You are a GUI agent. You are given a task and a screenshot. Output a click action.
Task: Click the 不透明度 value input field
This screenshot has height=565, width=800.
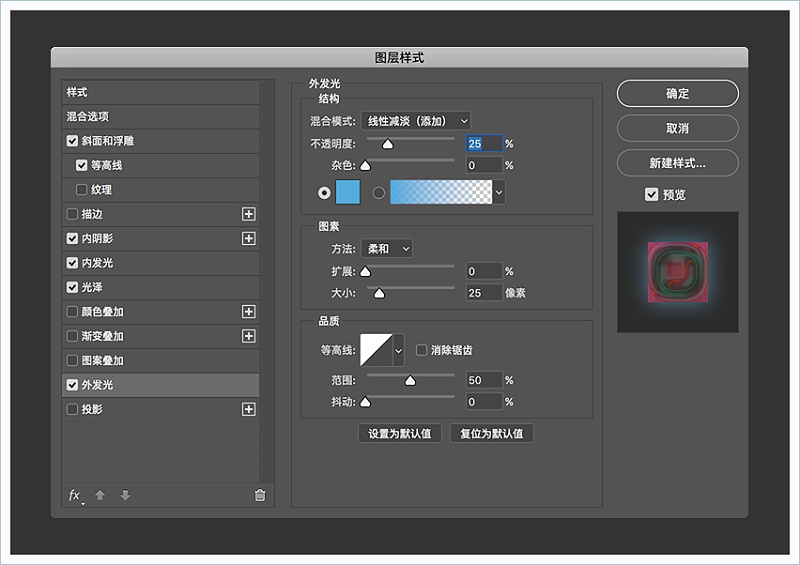pos(483,144)
